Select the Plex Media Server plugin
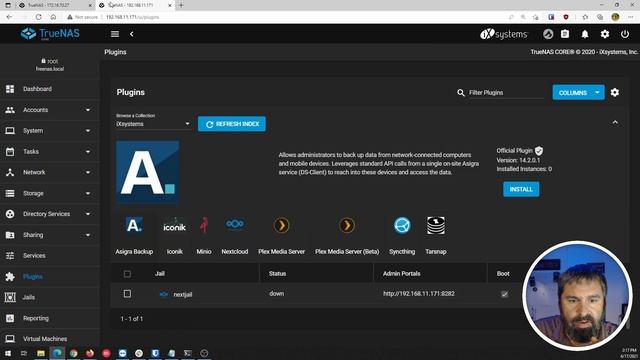This screenshot has height=360, width=640. [x=281, y=225]
